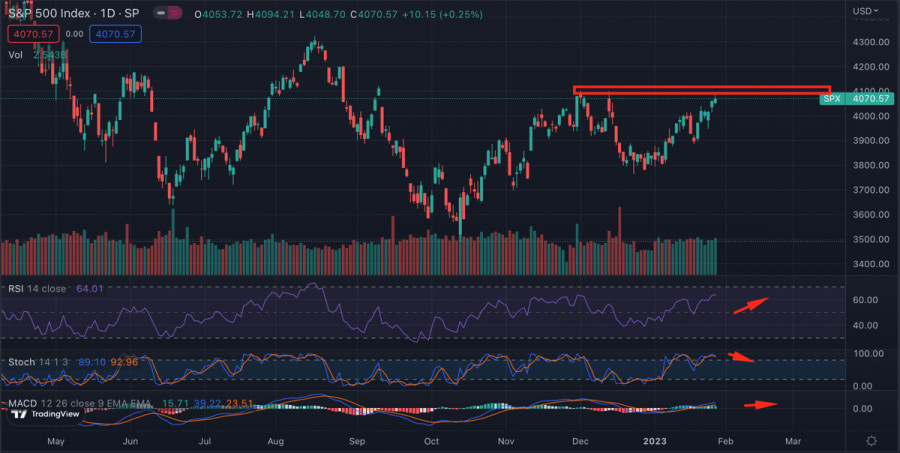The height and width of the screenshot is (453, 900).
Task: Click the Feb time axis label
Action: (725, 441)
